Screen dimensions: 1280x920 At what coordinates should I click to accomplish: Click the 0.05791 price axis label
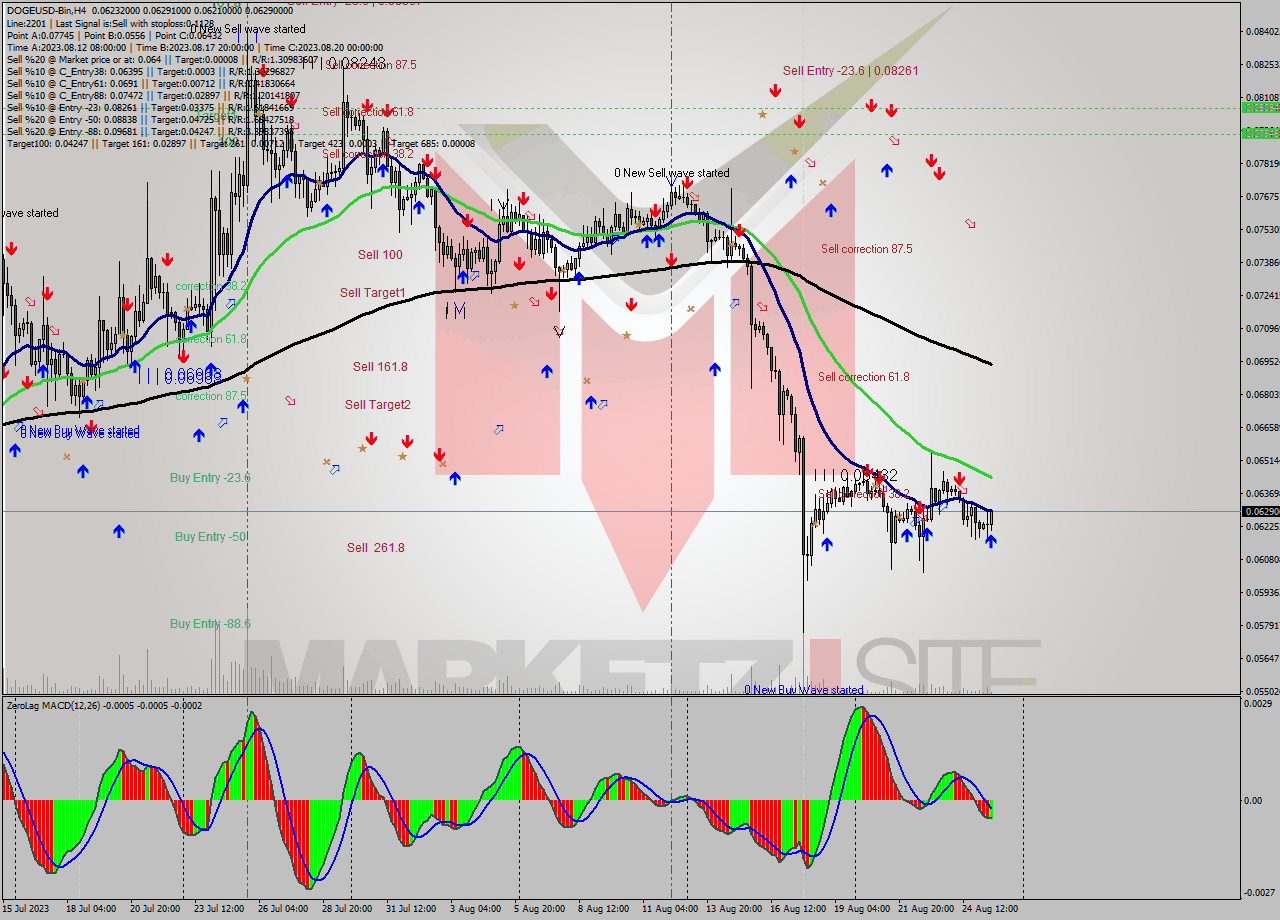[1262, 625]
